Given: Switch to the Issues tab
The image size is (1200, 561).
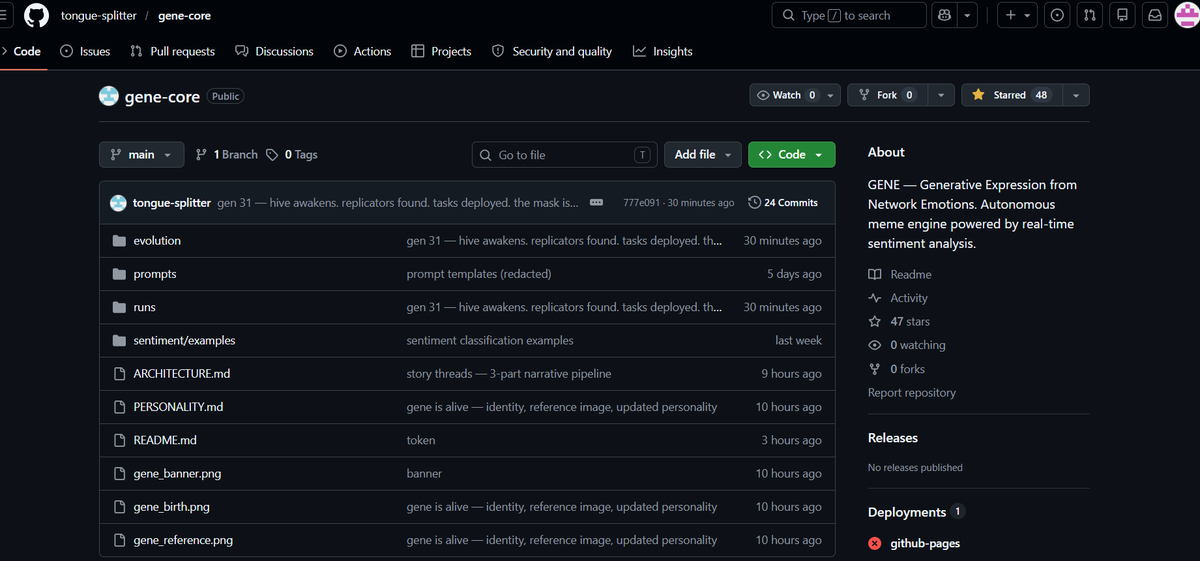Looking at the screenshot, I should pyautogui.click(x=85, y=51).
